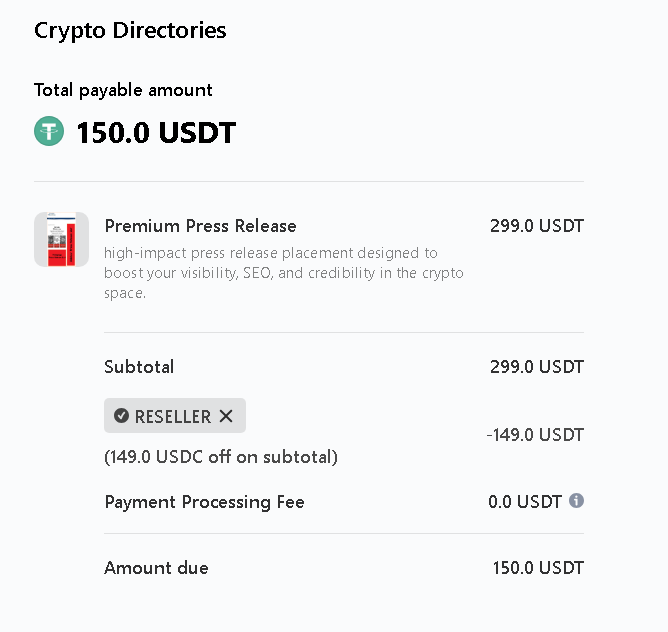668x632 pixels.
Task: Remove the RESELLER coupon with X
Action: 226,416
